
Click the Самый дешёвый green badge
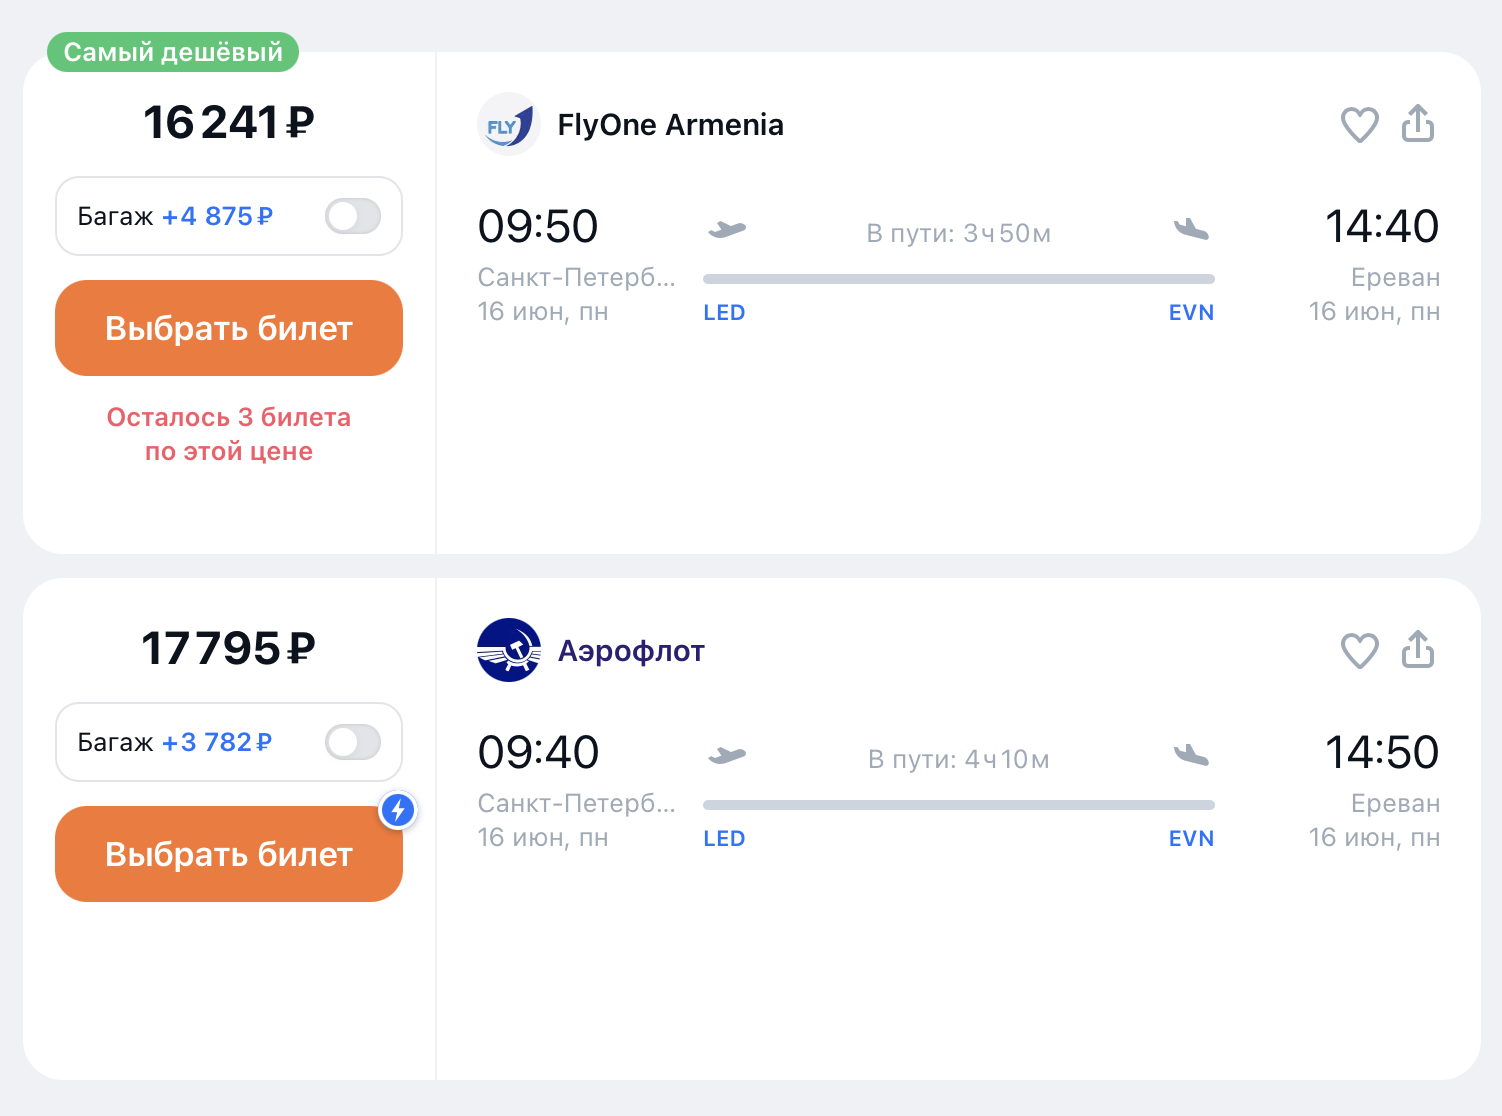click(173, 52)
